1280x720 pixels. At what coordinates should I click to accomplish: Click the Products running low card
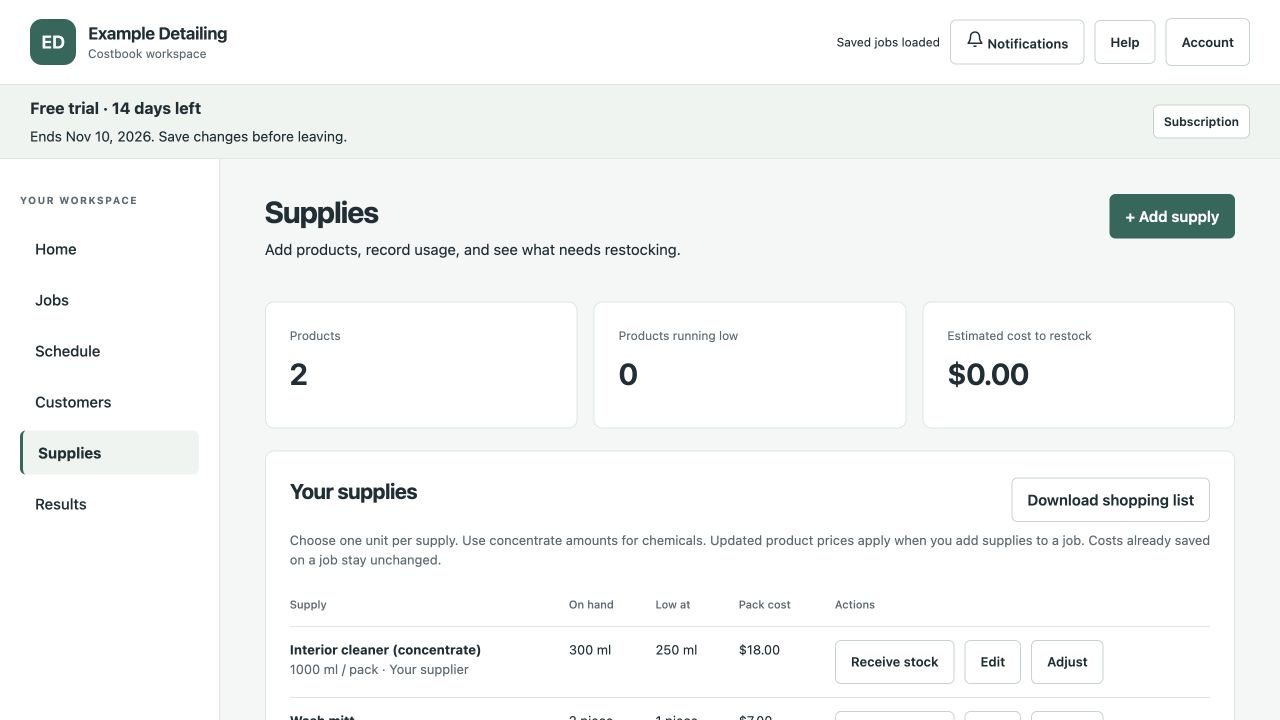750,365
